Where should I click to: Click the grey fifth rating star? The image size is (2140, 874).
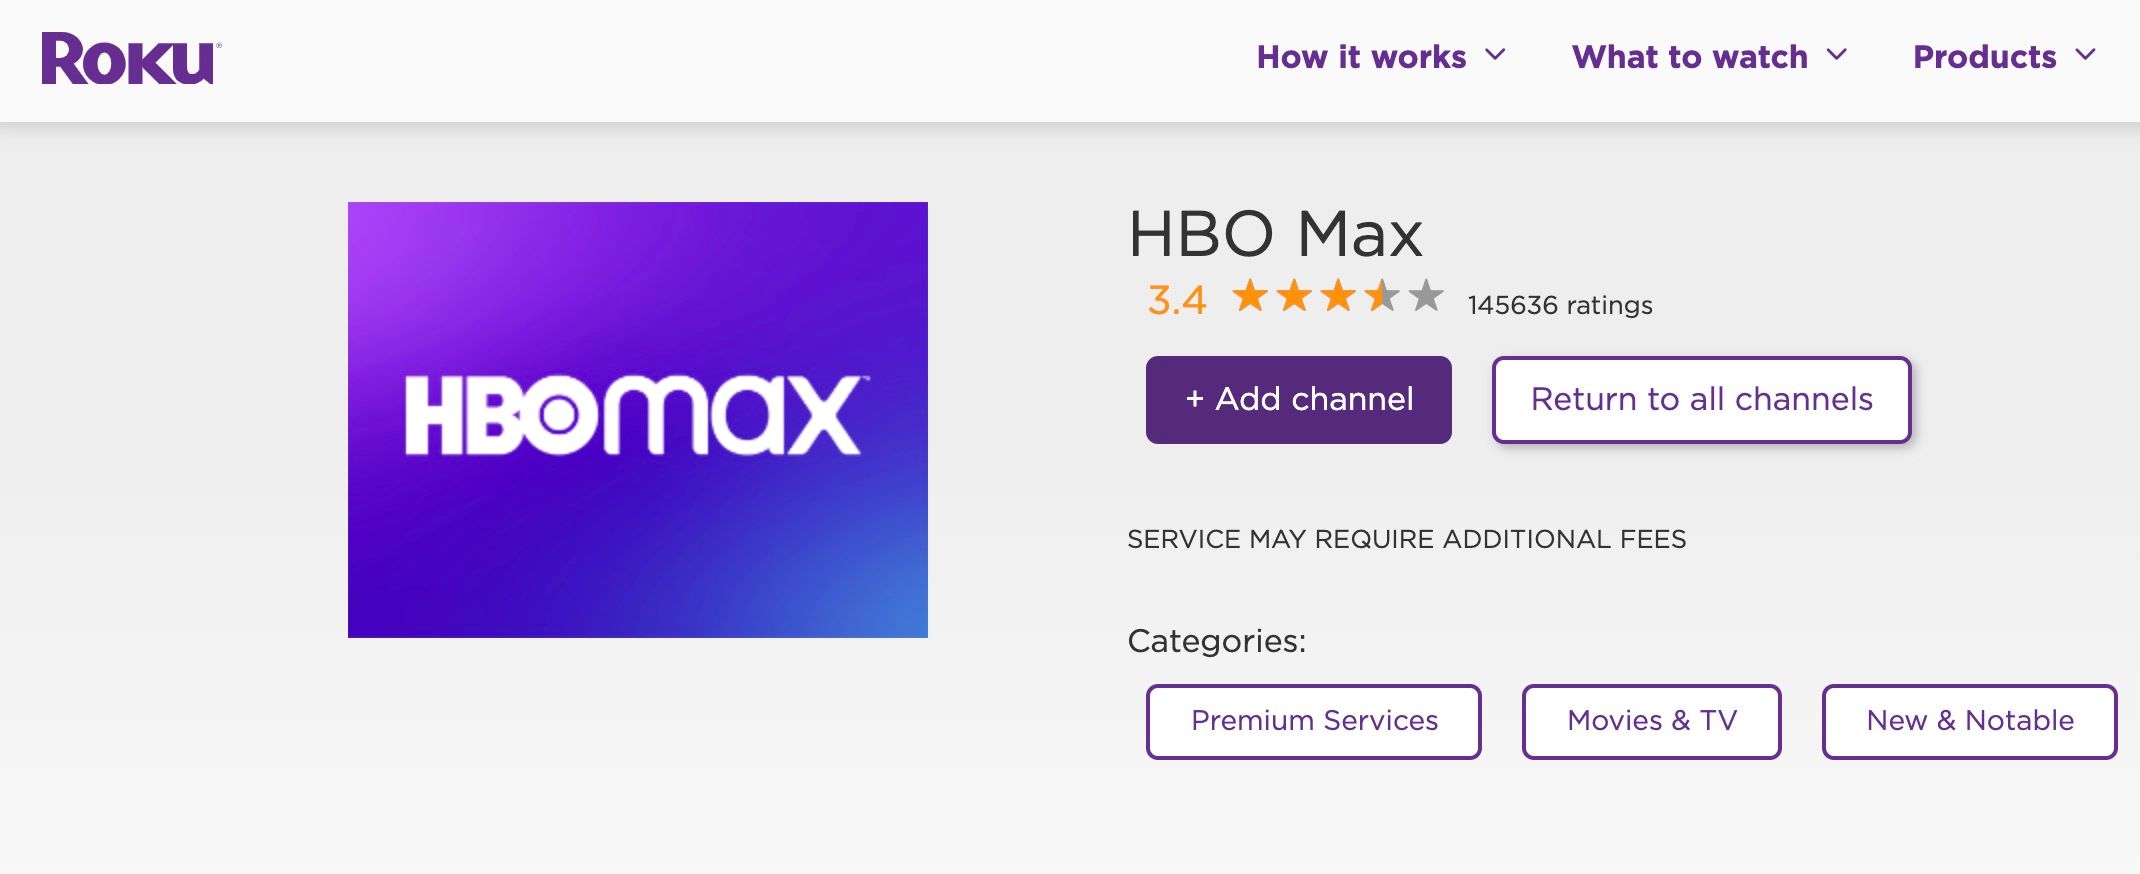[x=1426, y=296]
